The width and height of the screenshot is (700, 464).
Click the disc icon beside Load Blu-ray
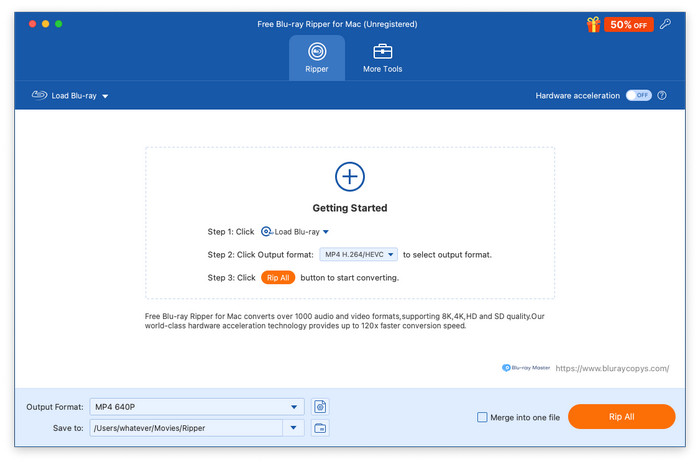pyautogui.click(x=40, y=95)
